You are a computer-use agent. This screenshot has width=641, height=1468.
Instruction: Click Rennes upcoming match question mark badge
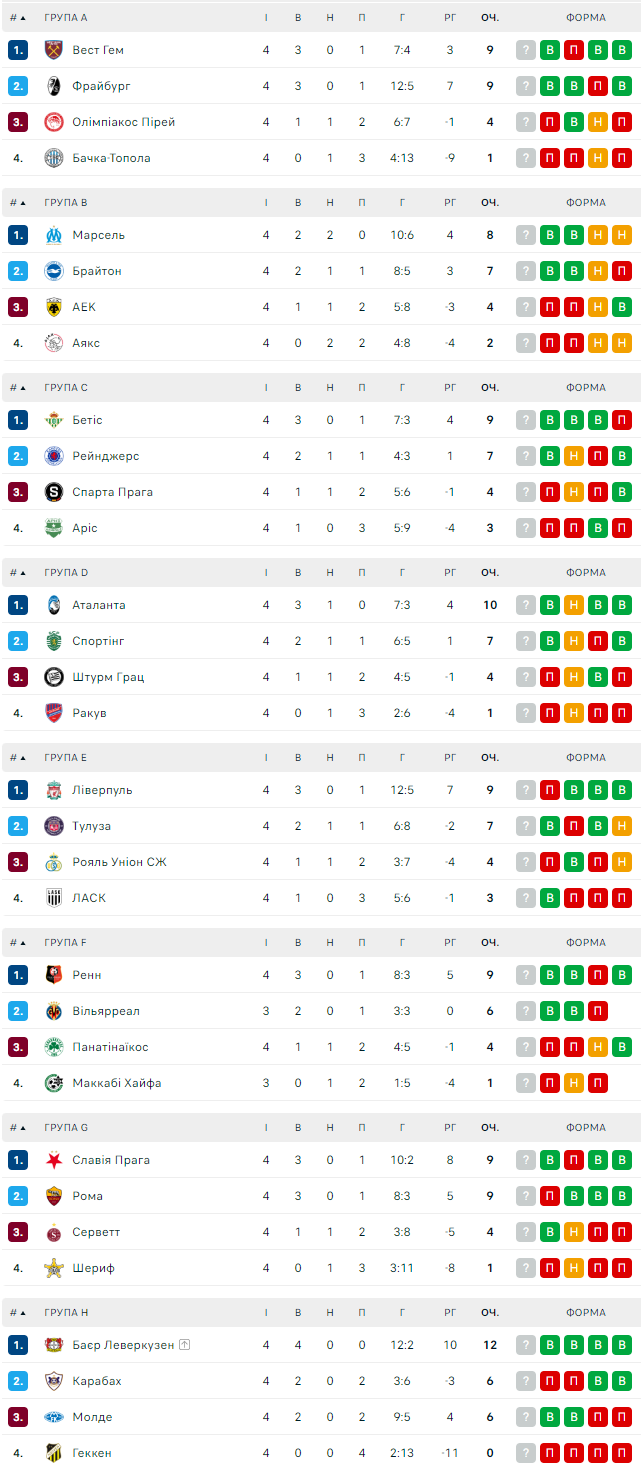(x=526, y=975)
